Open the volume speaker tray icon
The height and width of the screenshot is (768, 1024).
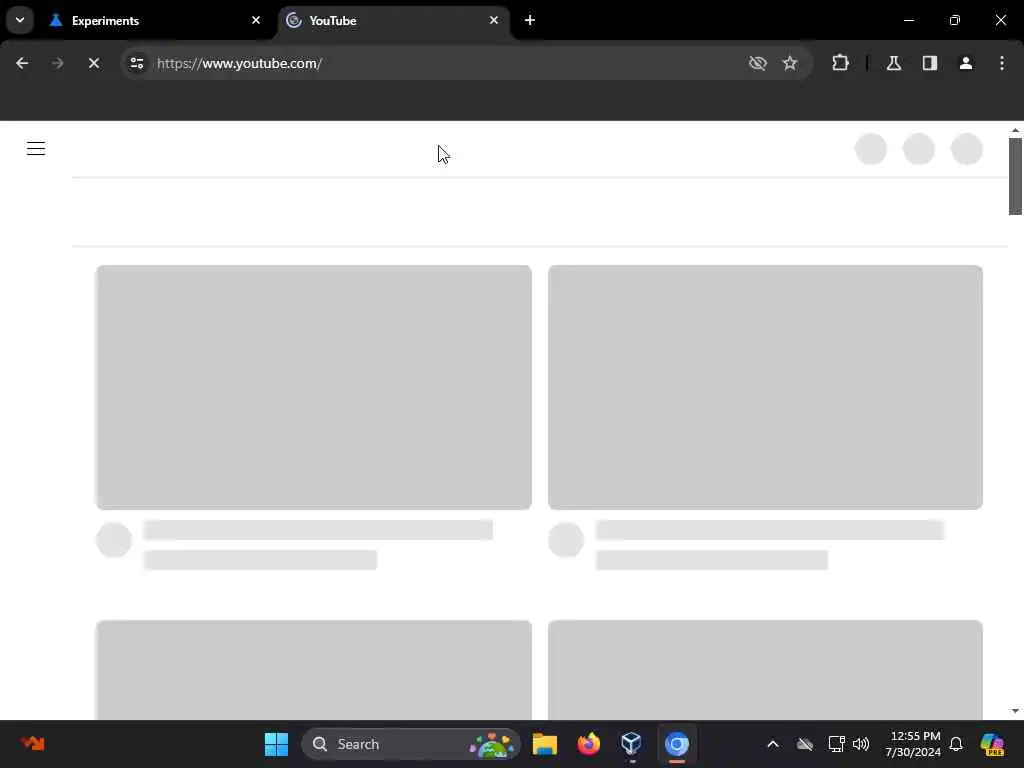pyautogui.click(x=861, y=744)
